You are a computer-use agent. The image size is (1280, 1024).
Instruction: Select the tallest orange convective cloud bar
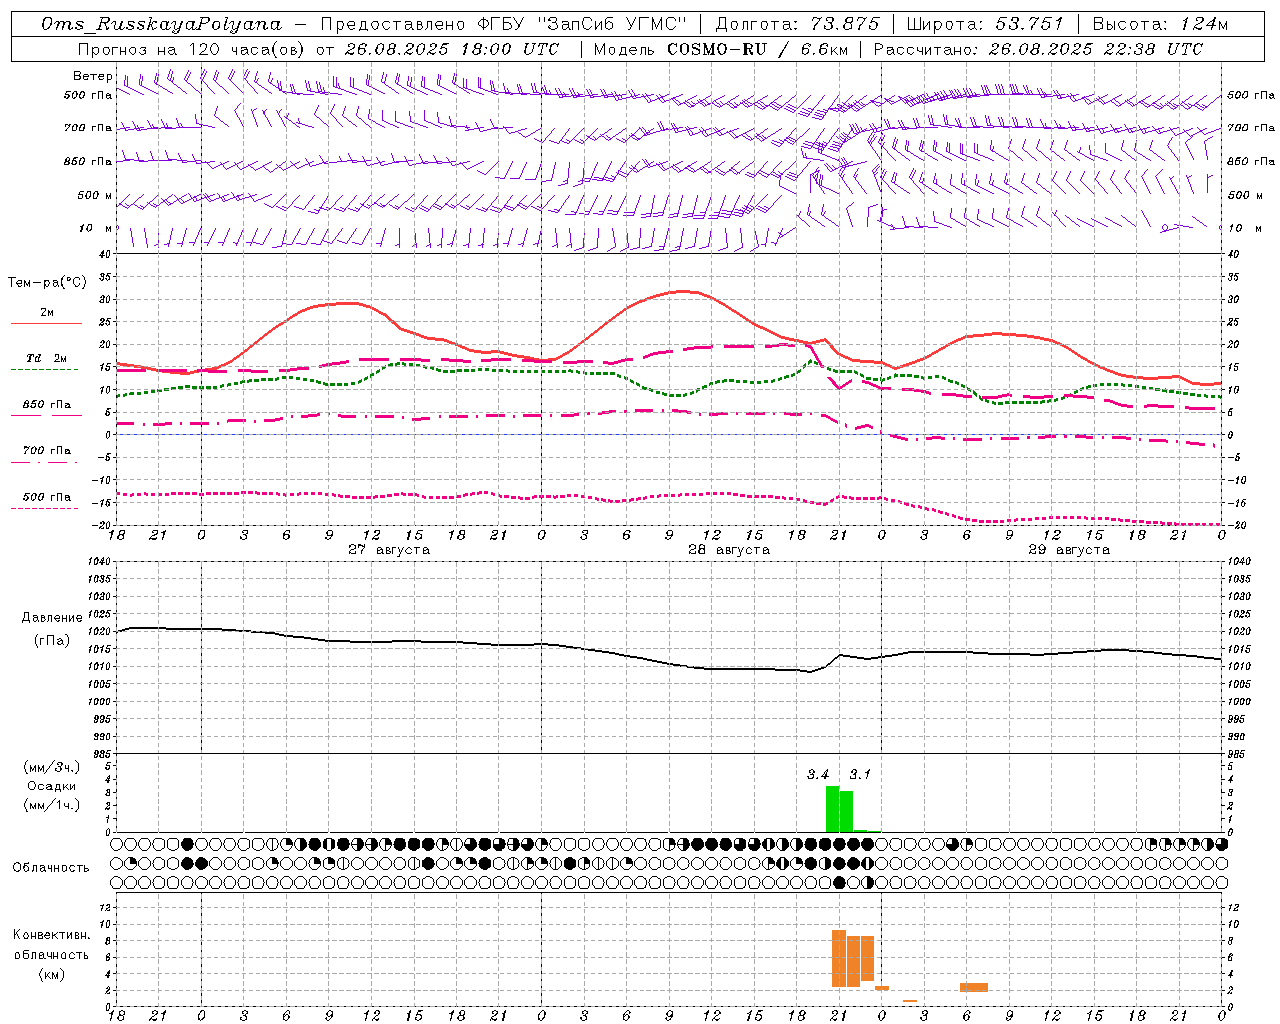click(x=839, y=958)
